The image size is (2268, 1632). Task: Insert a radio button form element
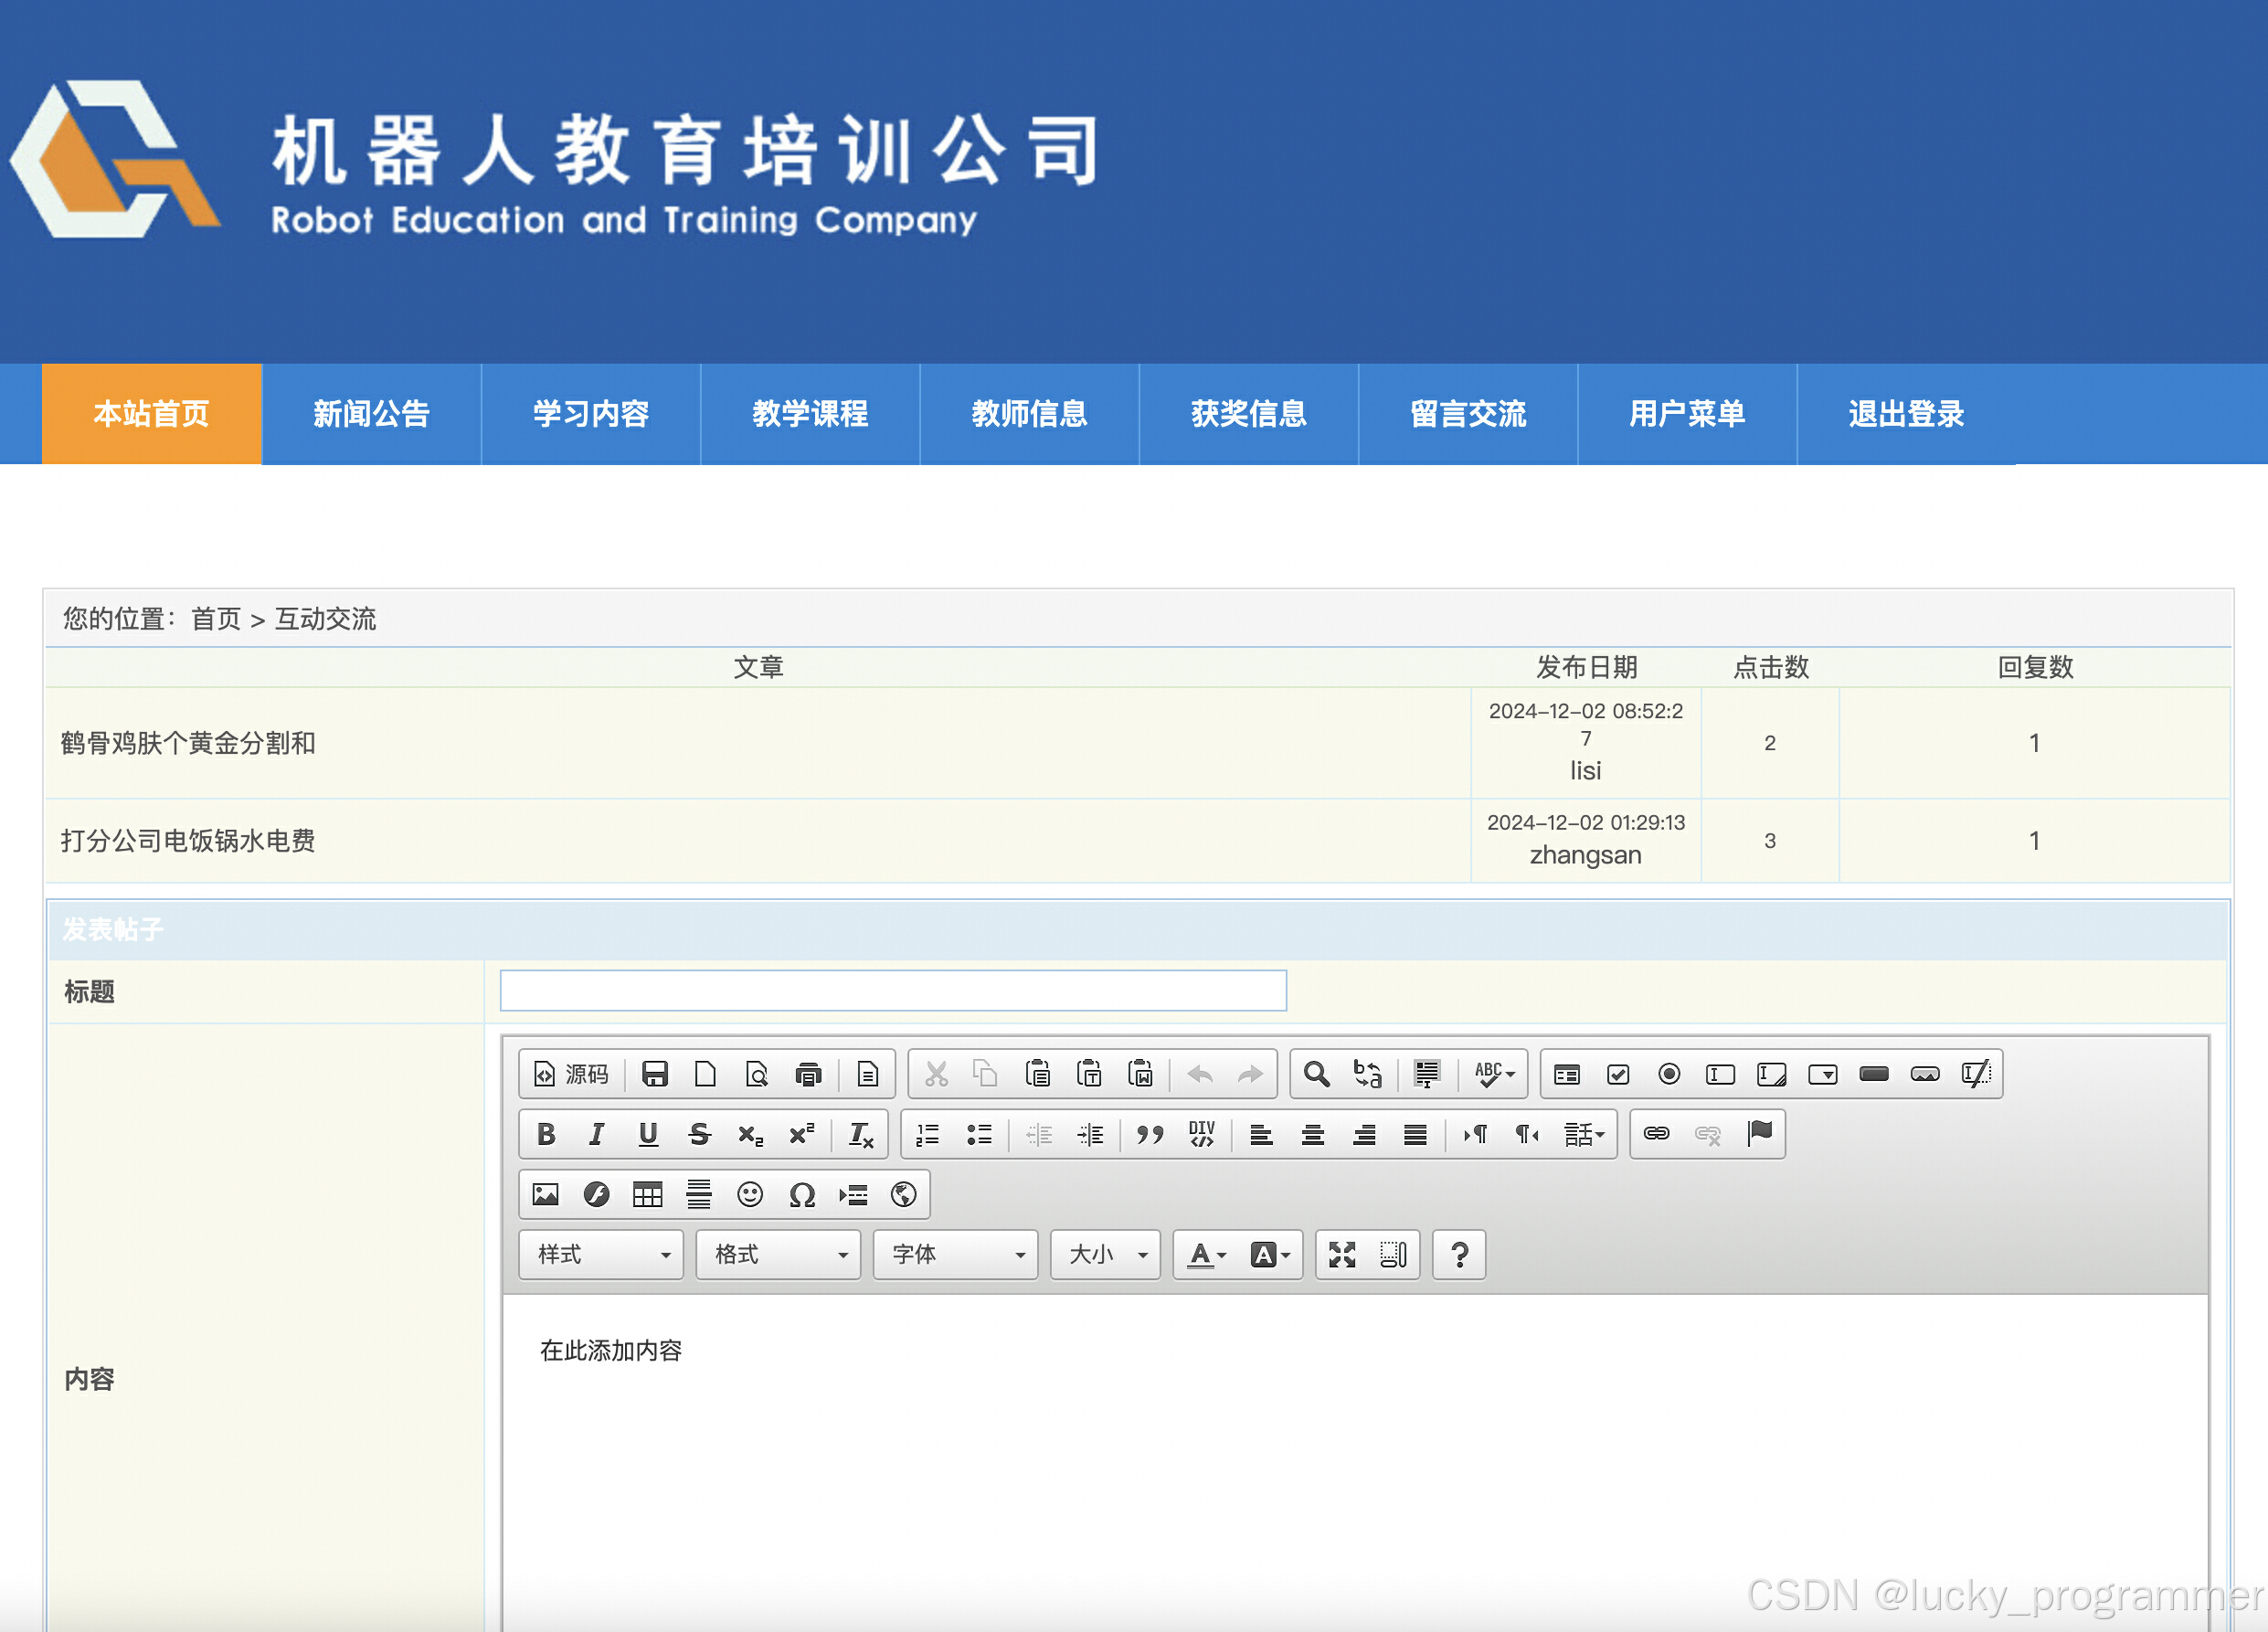(1669, 1074)
